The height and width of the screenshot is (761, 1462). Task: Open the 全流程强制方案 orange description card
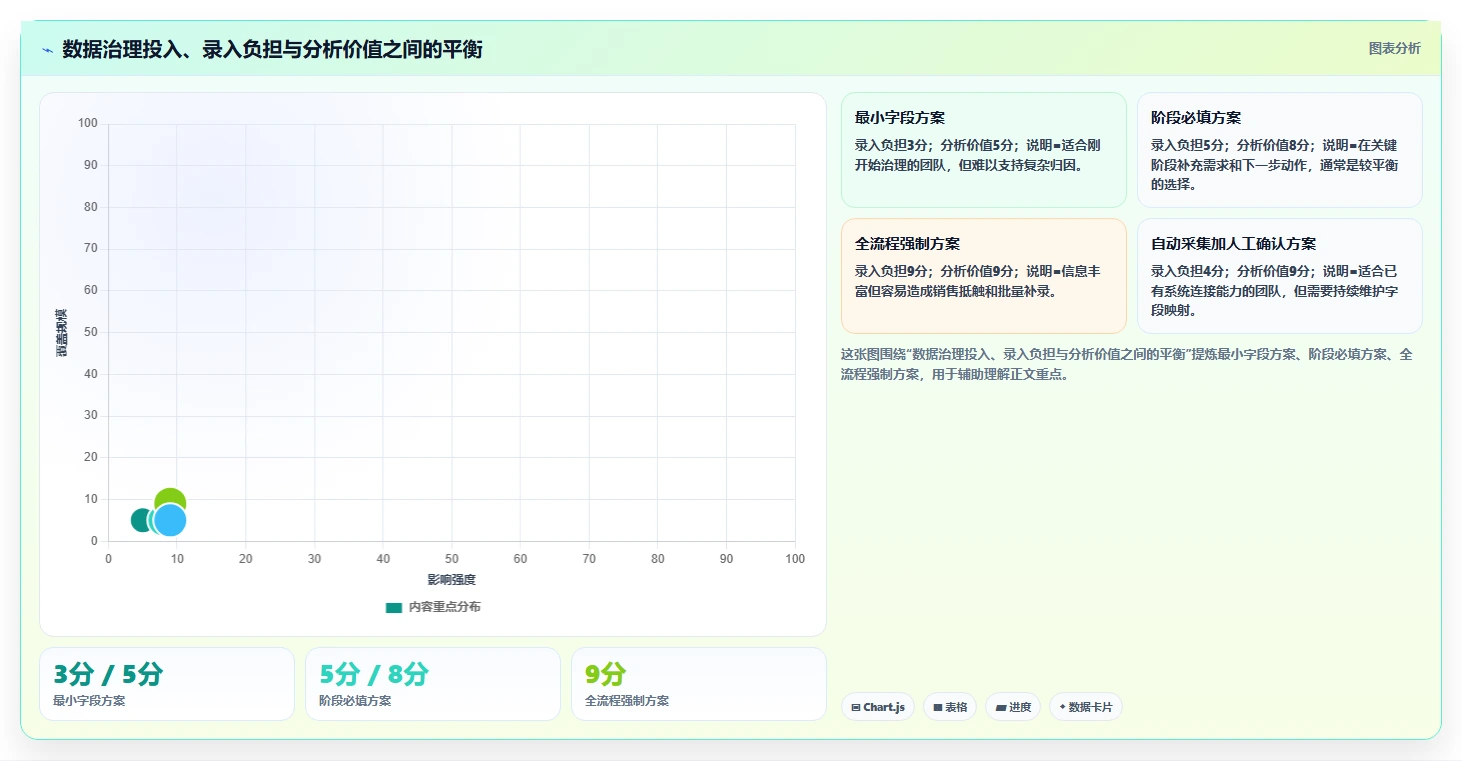(x=984, y=276)
